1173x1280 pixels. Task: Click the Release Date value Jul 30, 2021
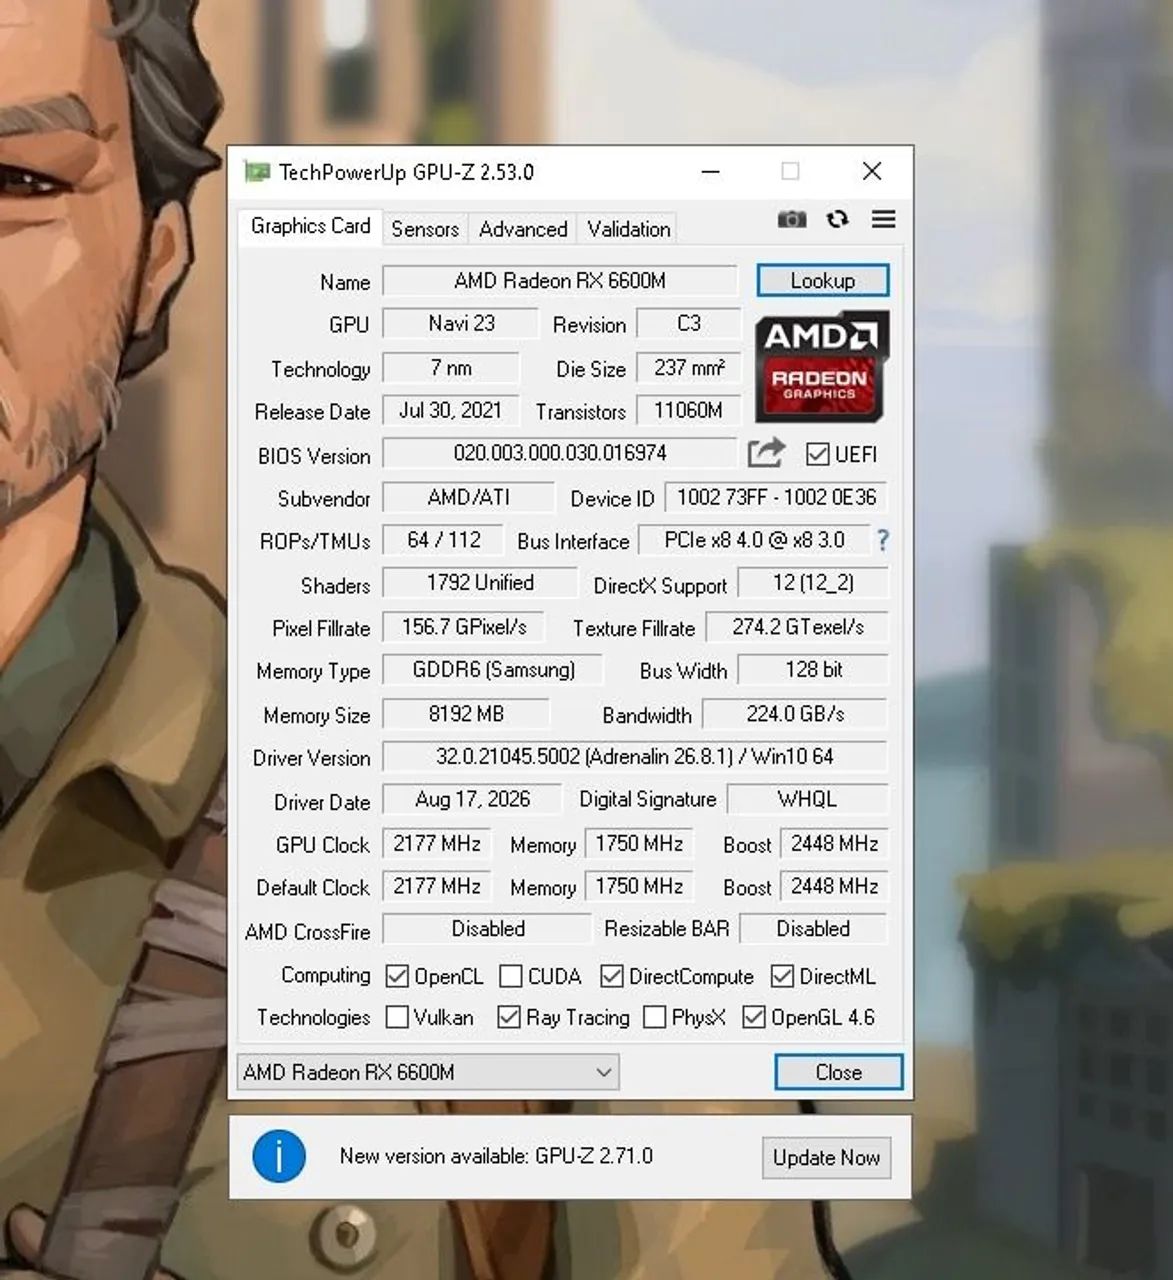coord(451,410)
